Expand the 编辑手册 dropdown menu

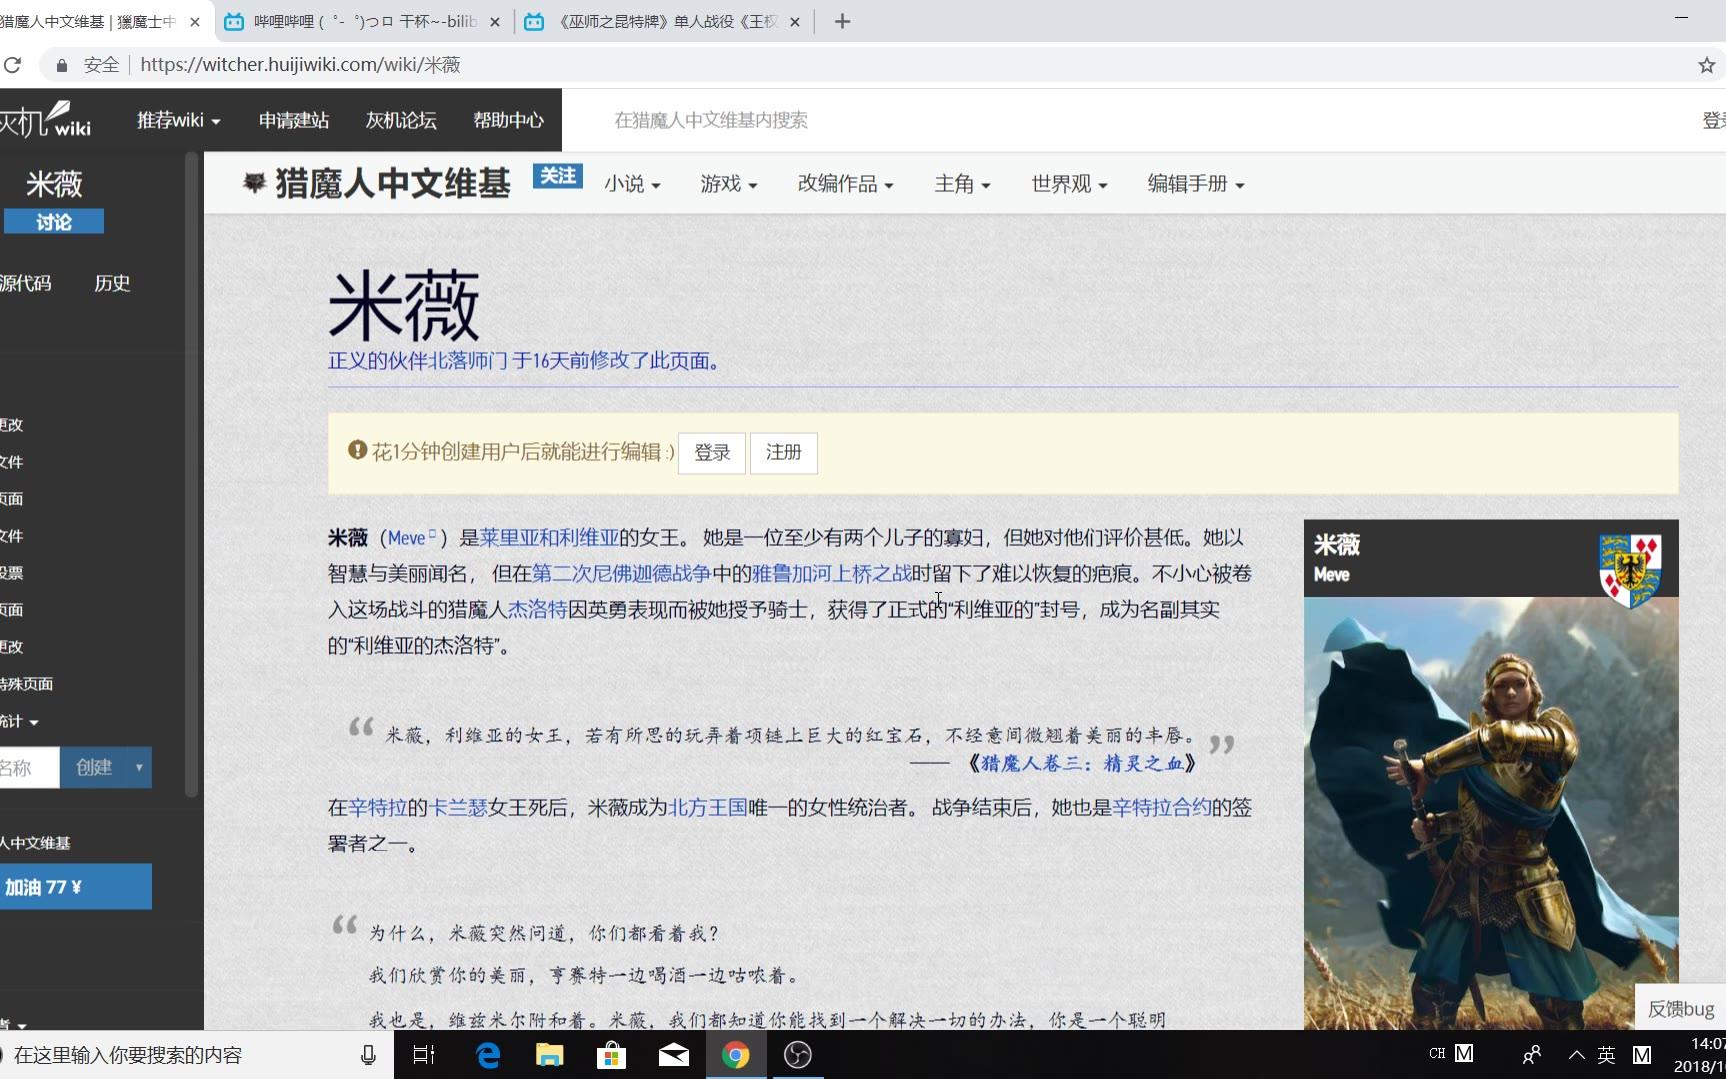pyautogui.click(x=1196, y=184)
